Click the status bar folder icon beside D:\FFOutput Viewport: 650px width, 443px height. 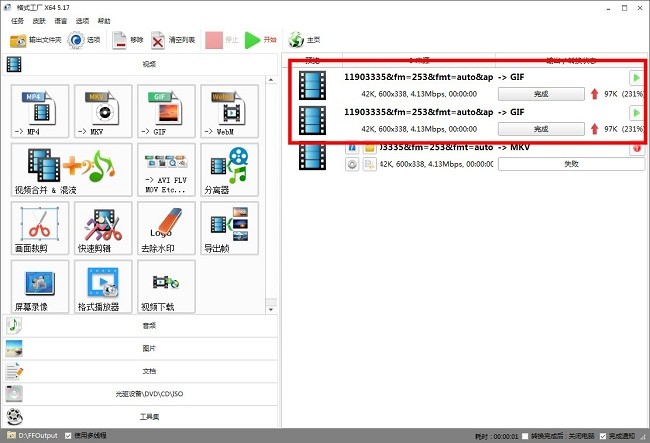(11, 436)
